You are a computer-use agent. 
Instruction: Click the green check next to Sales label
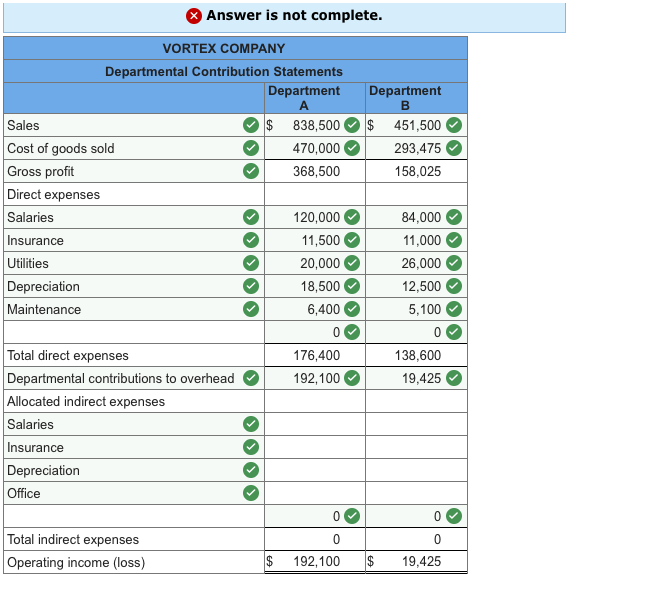[251, 125]
